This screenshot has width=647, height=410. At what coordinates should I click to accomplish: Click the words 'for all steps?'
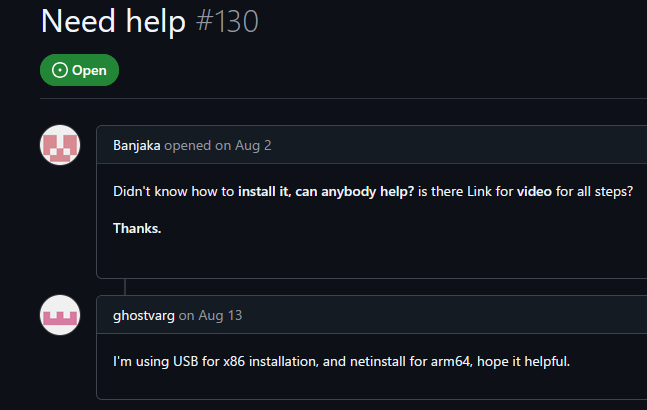point(595,191)
